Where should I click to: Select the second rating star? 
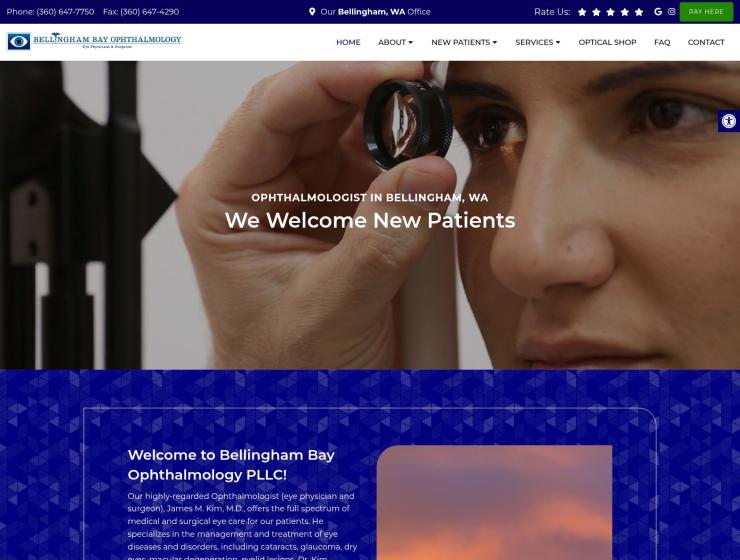[596, 12]
